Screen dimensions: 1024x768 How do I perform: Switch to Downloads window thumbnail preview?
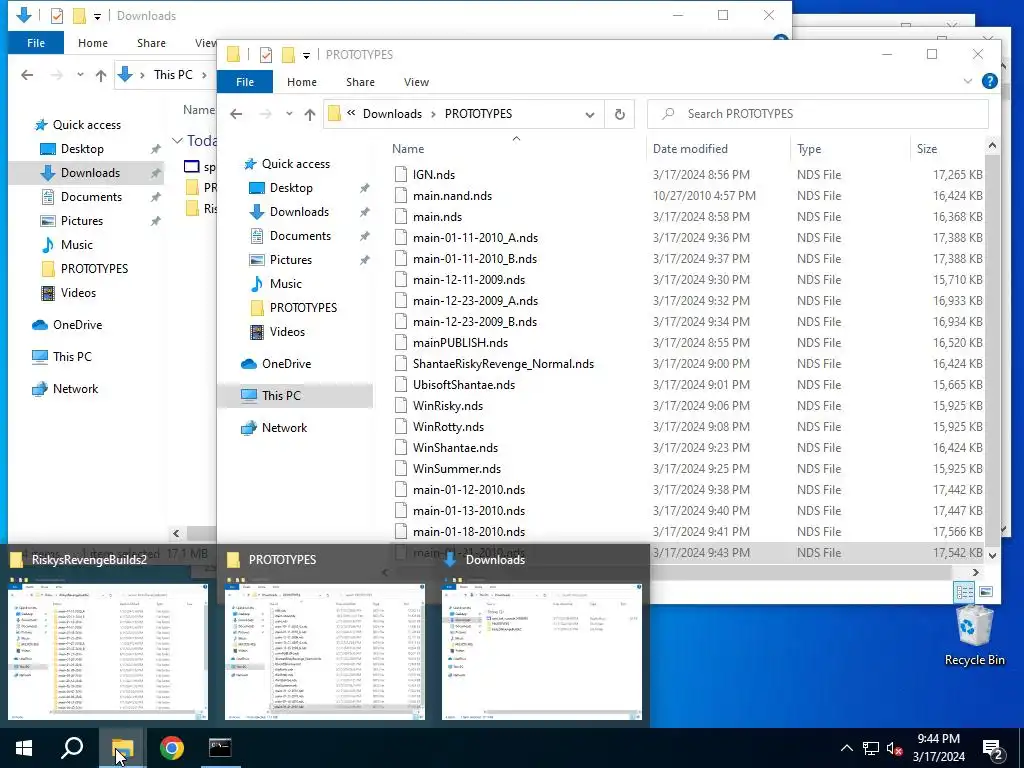click(542, 652)
